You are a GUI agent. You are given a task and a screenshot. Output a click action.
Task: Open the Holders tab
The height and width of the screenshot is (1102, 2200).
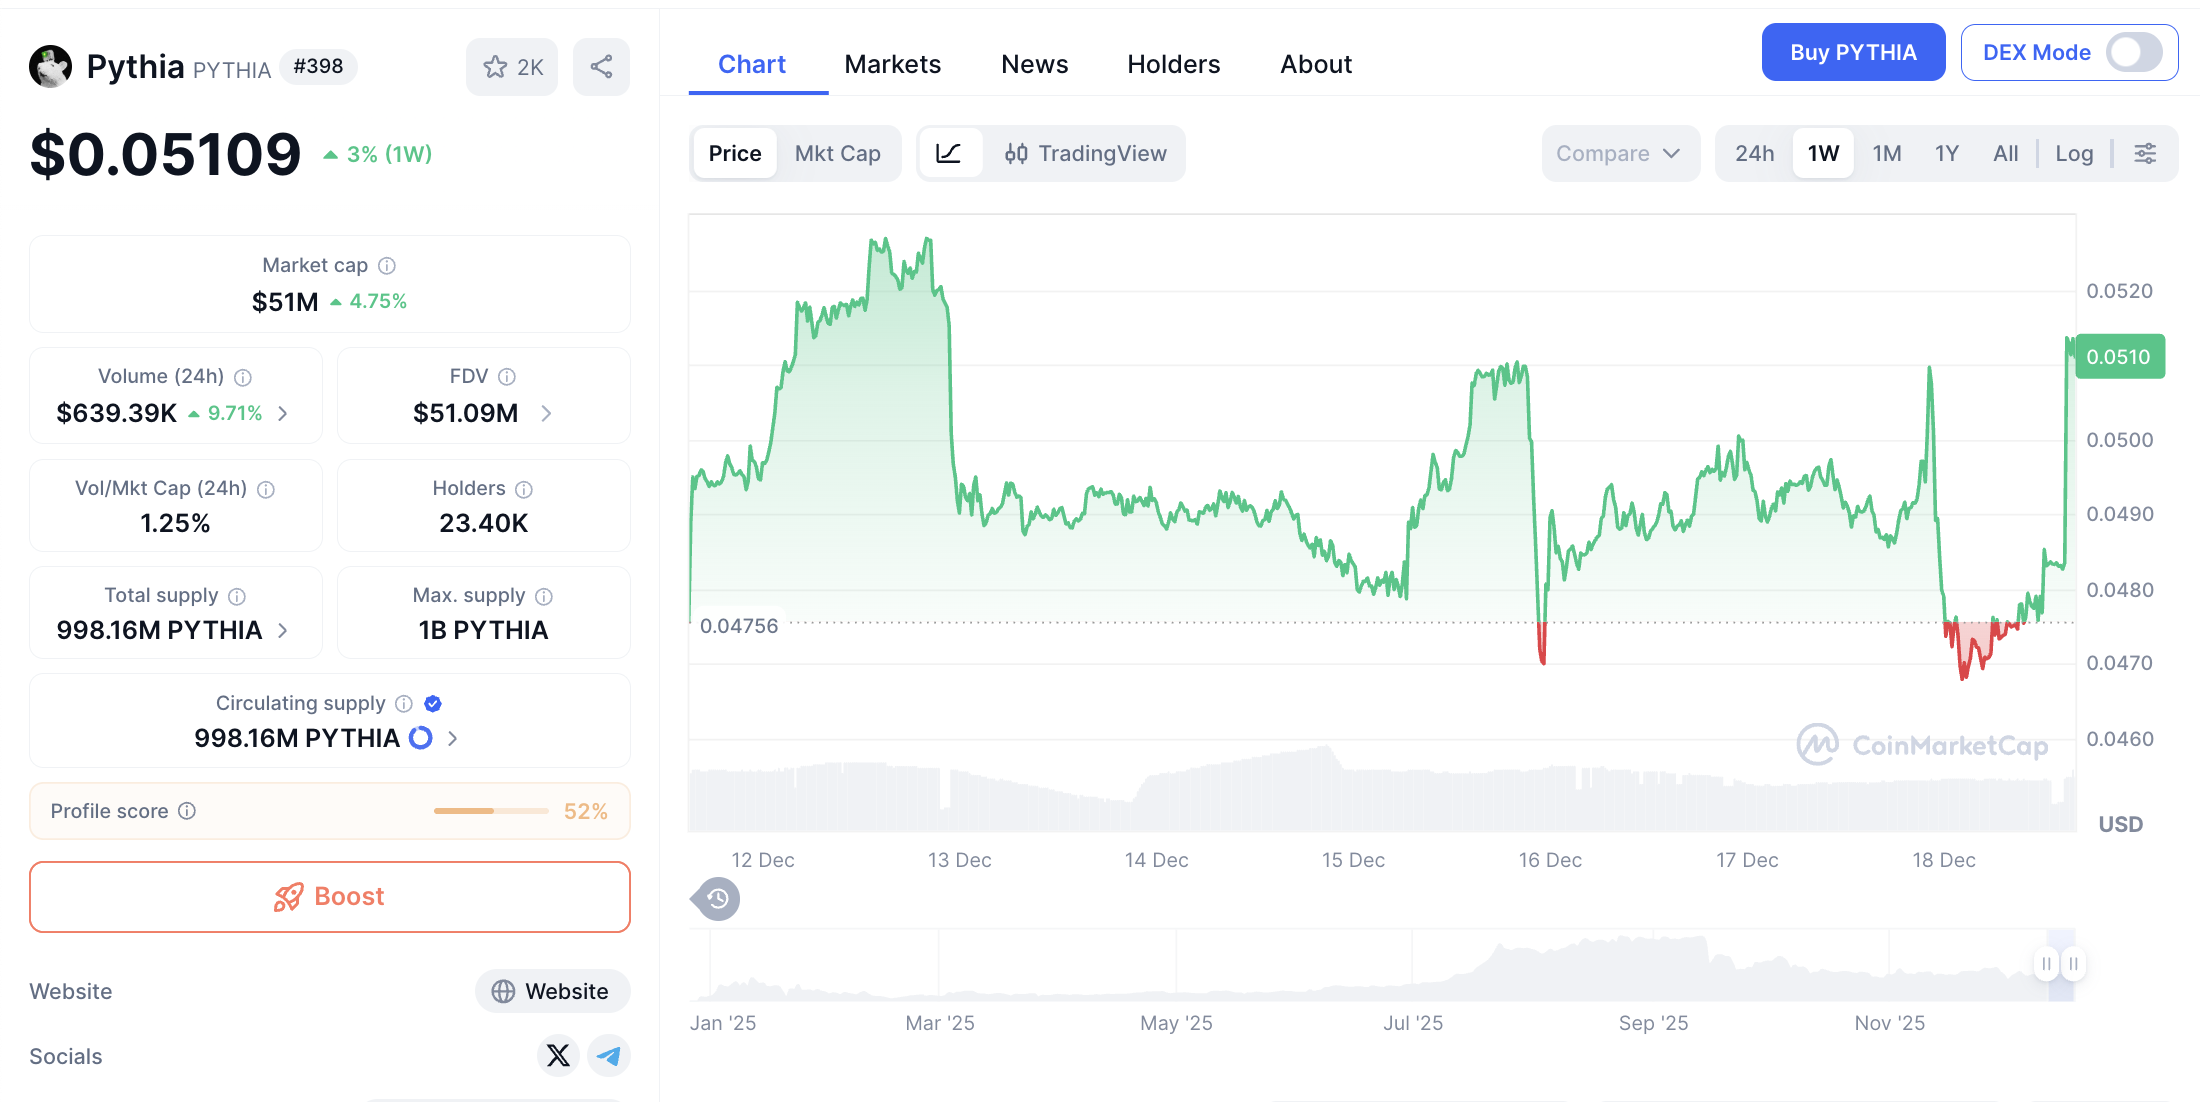click(x=1173, y=64)
